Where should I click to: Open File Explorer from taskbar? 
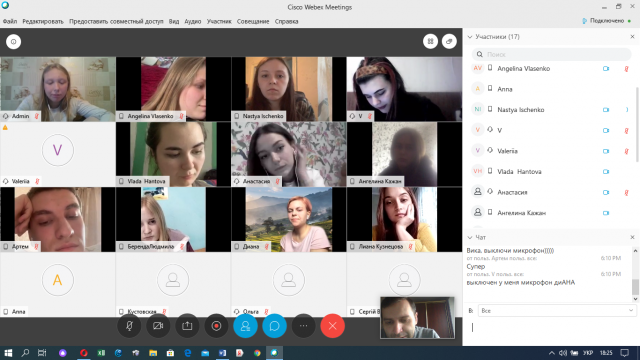[153, 353]
